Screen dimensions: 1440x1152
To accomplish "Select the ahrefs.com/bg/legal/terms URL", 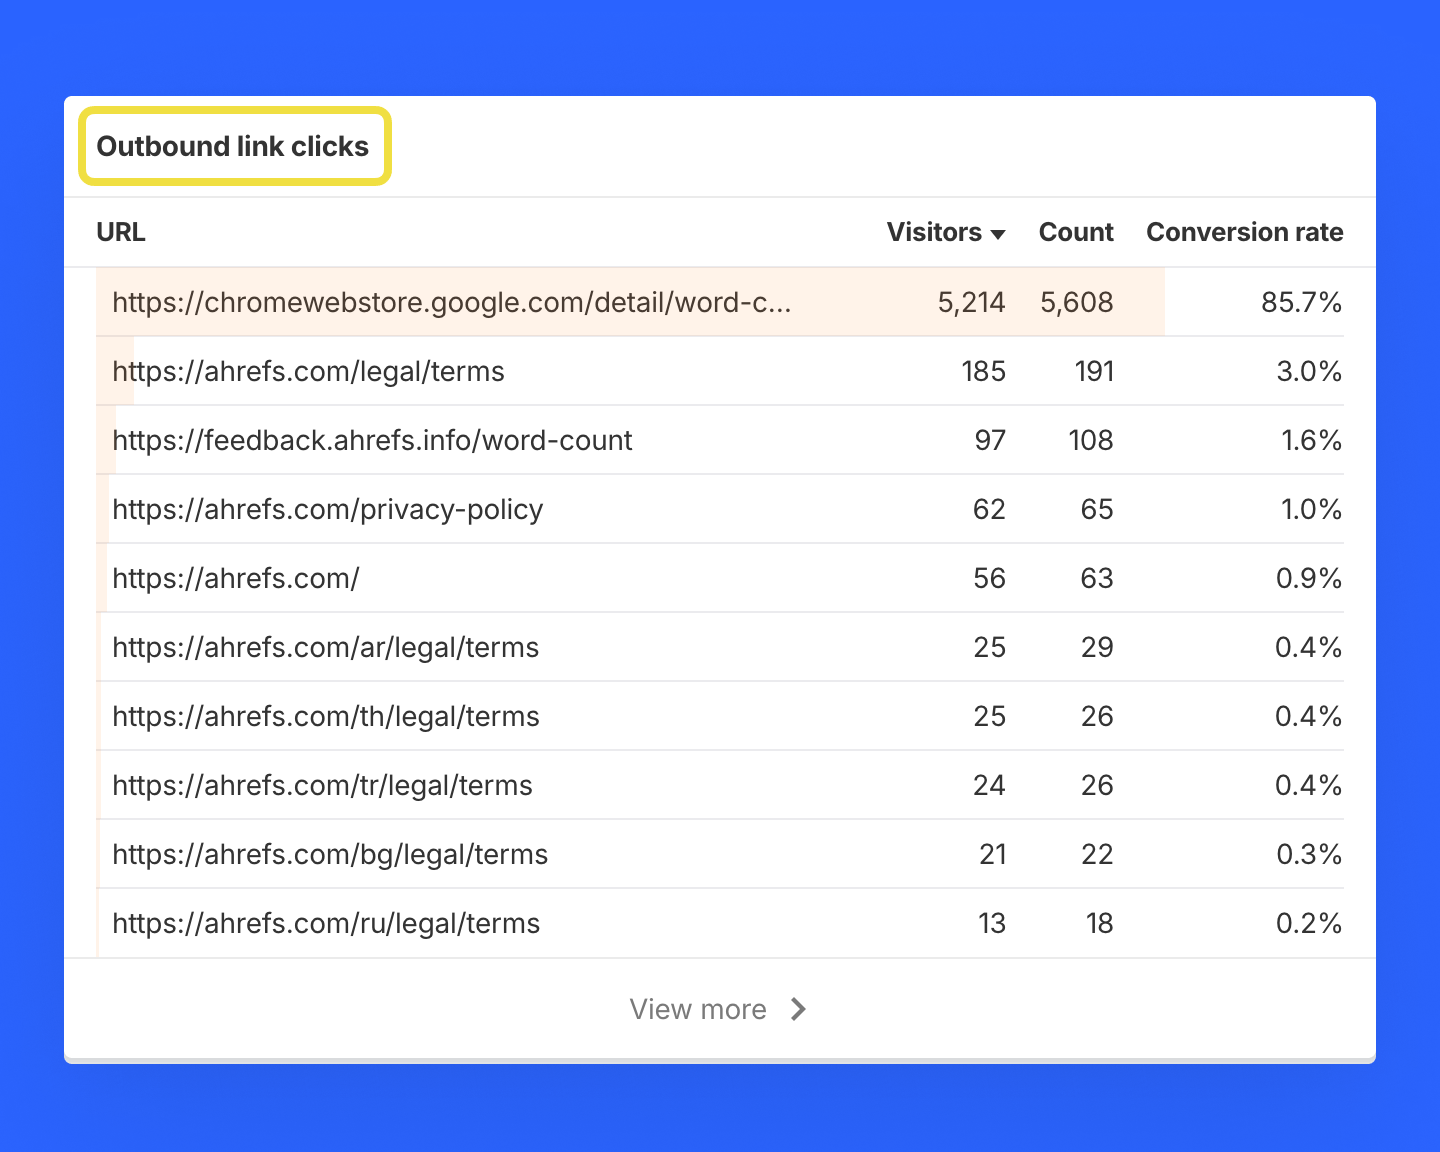I will (x=330, y=854).
